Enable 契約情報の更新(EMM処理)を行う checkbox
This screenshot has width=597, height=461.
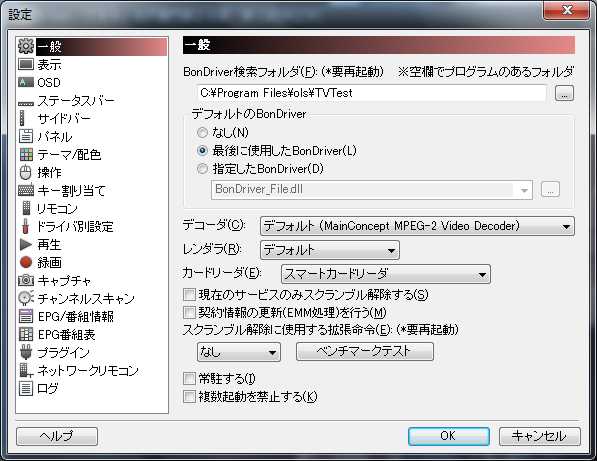[189, 313]
